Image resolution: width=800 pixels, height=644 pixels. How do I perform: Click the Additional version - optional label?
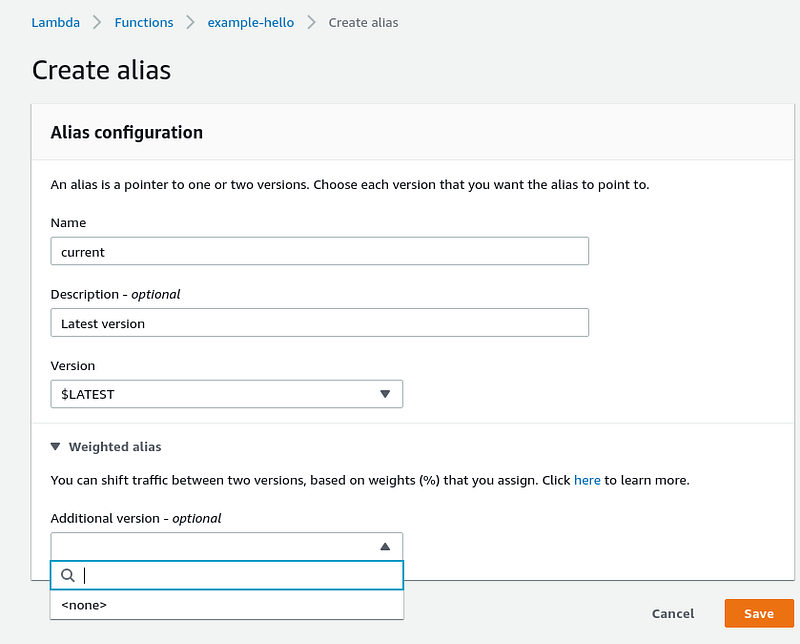coord(136,518)
